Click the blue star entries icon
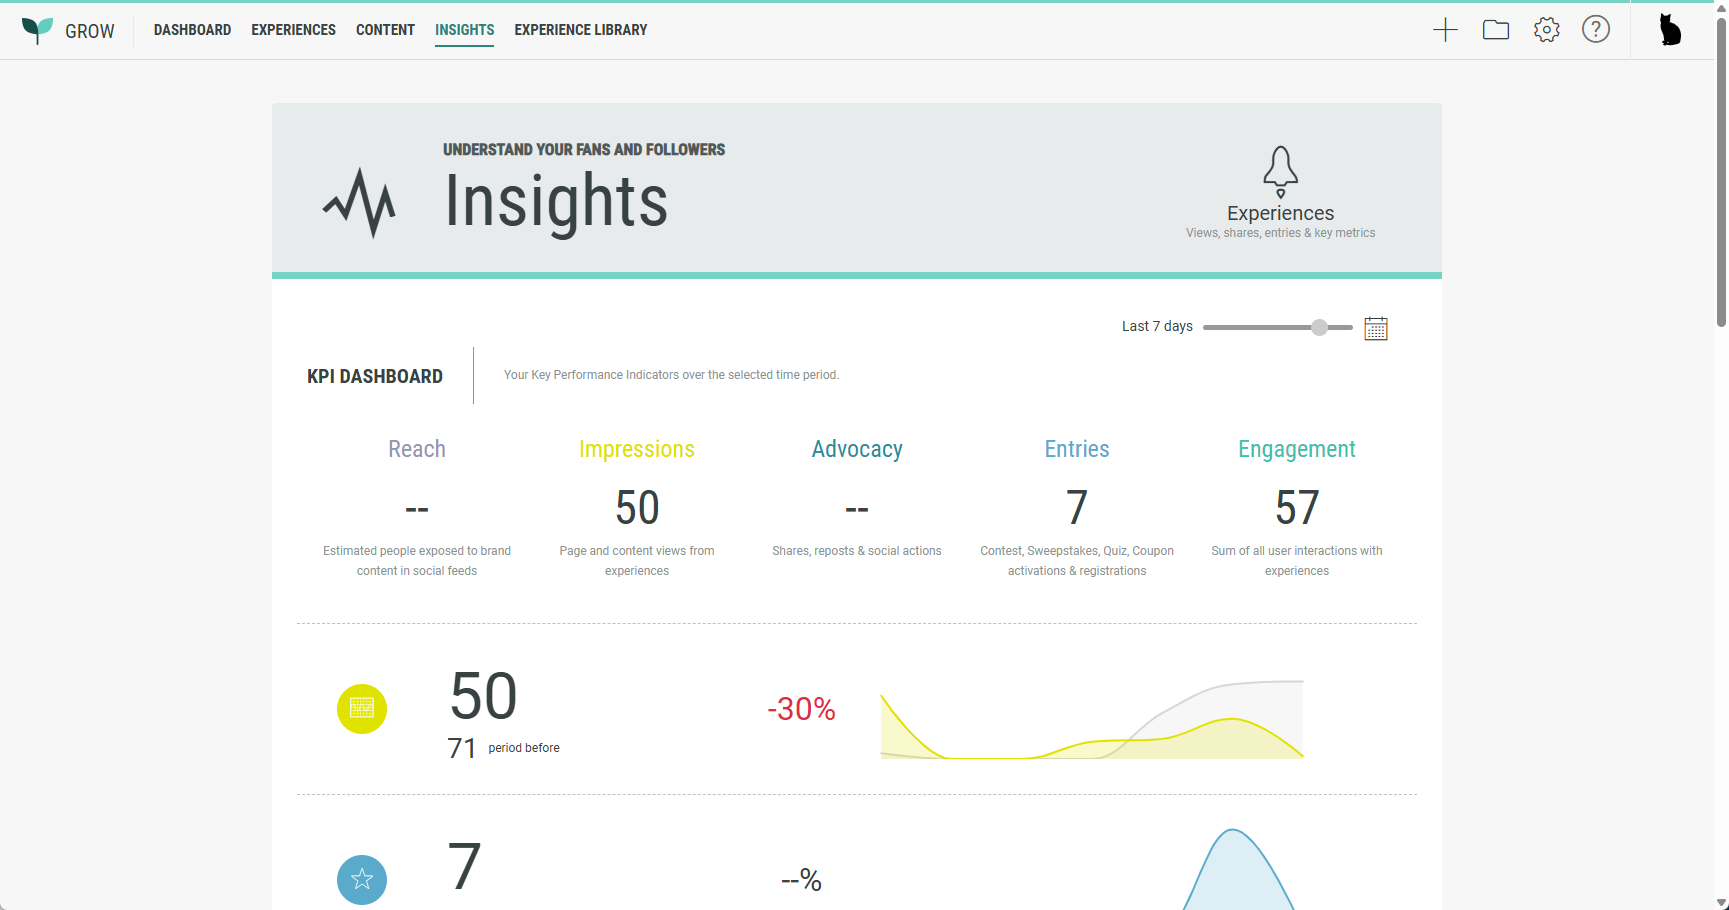 point(362,879)
